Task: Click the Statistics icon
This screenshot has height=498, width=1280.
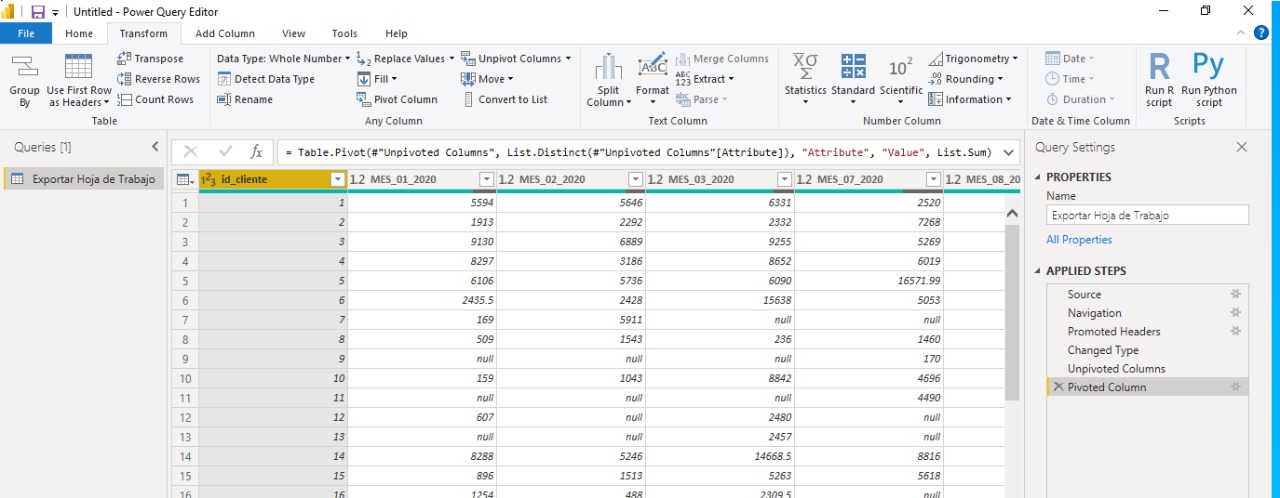Action: 805,67
